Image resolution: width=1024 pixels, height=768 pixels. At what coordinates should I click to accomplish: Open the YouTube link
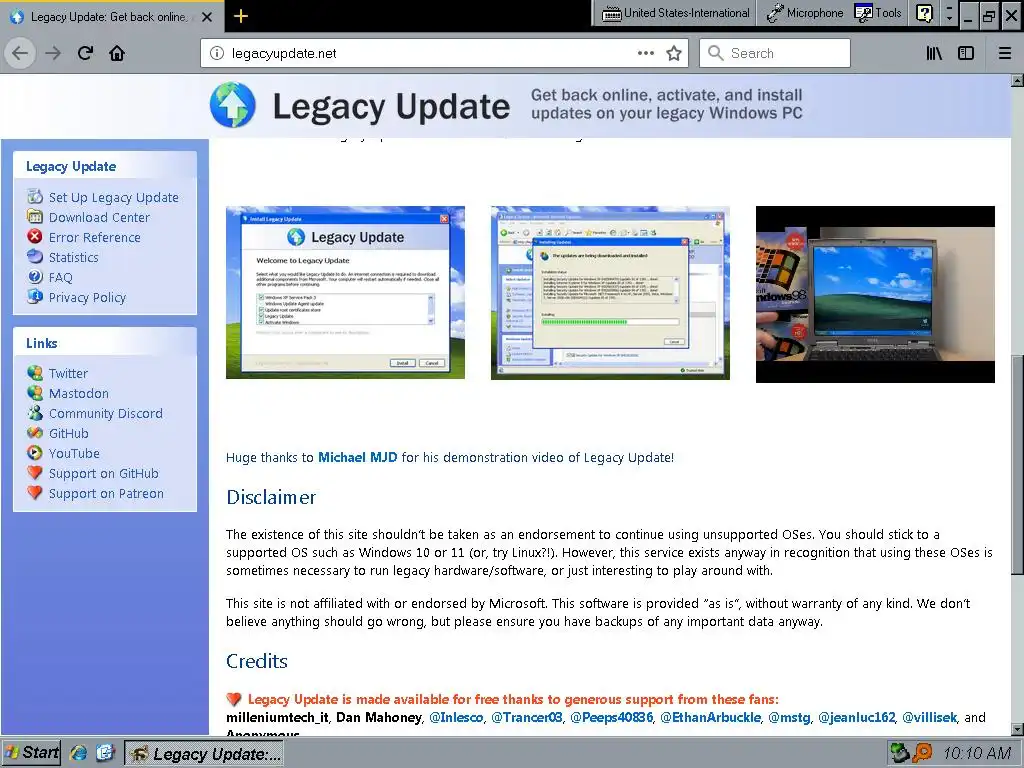(x=74, y=454)
